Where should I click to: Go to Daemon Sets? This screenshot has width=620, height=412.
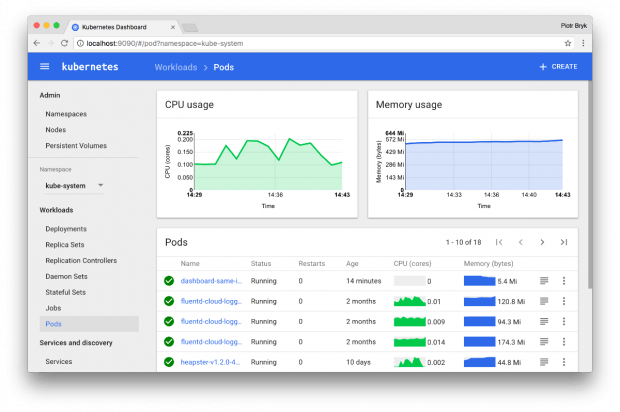(x=66, y=276)
